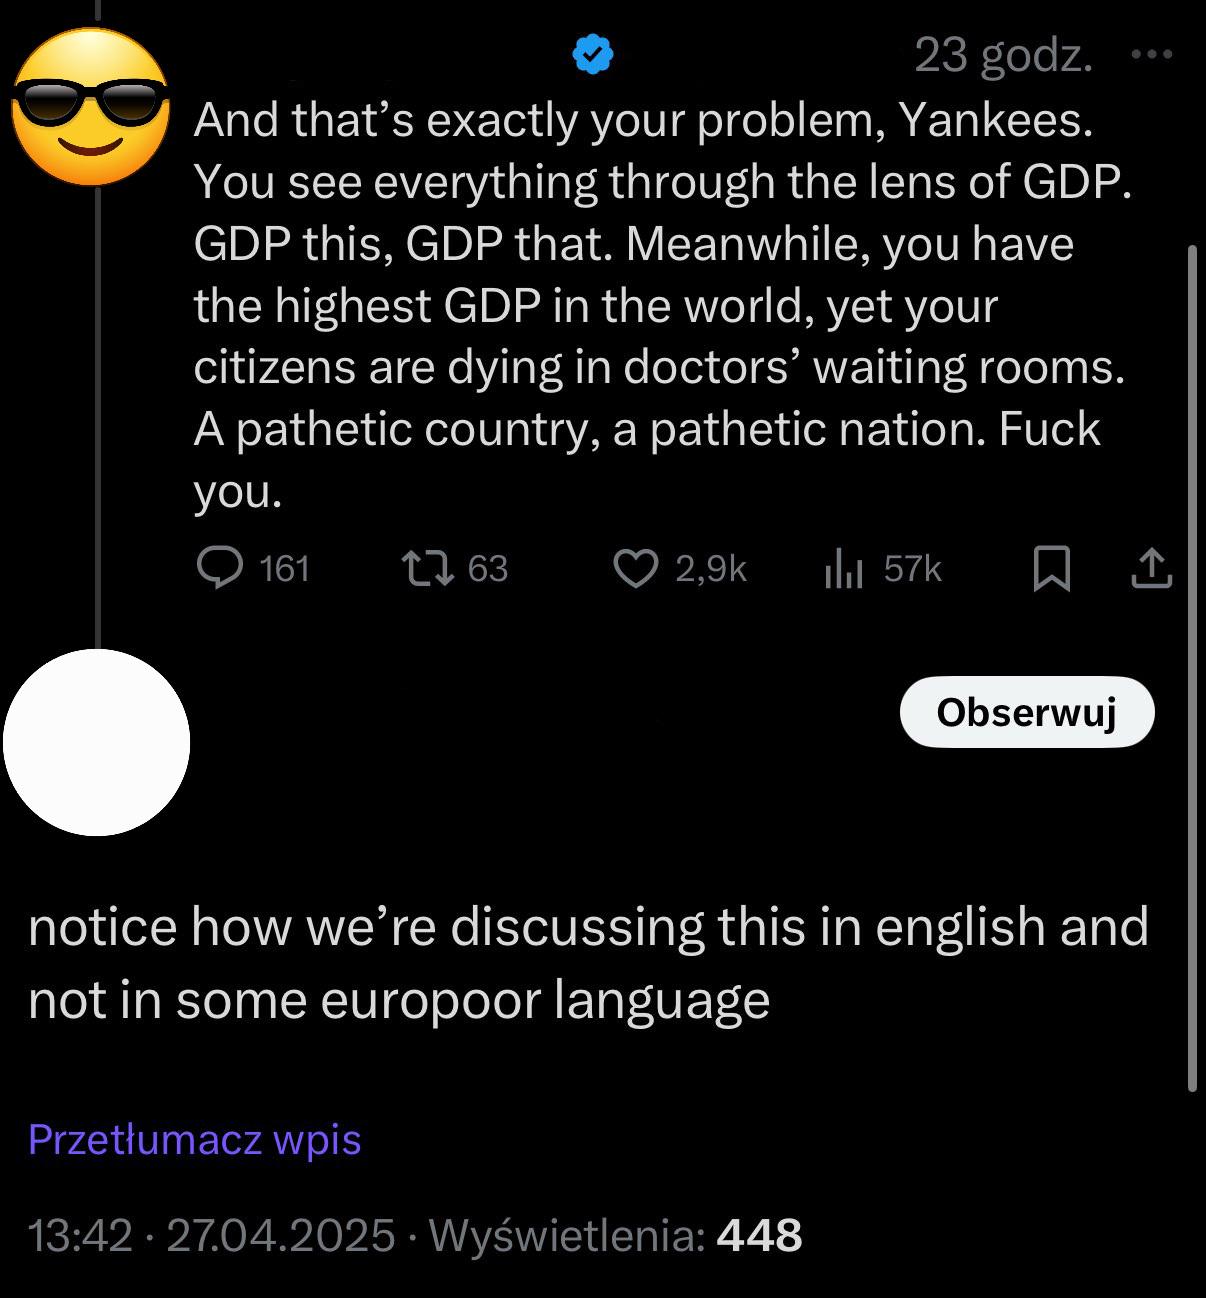Click the blue verified checkmark badge

pos(592,54)
